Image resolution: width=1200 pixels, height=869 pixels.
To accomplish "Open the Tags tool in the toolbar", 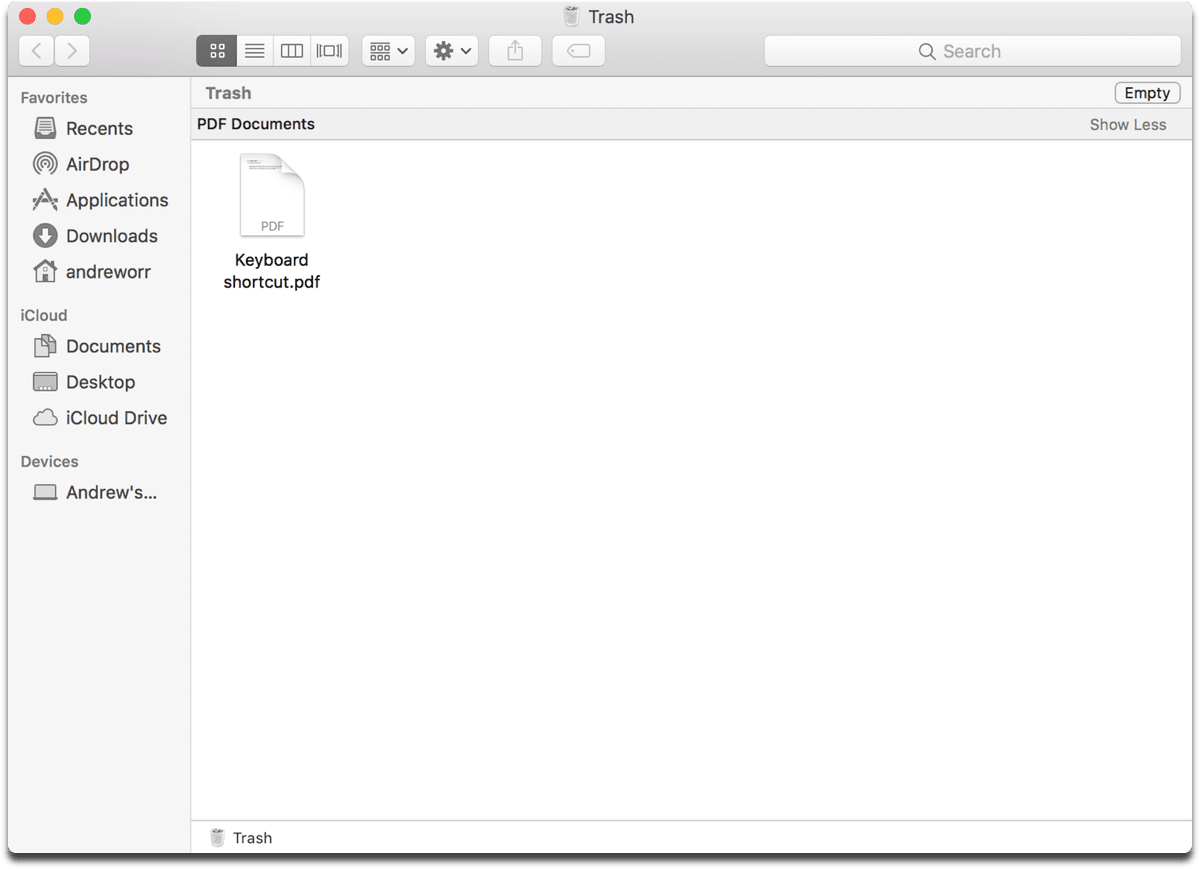I will coord(578,50).
